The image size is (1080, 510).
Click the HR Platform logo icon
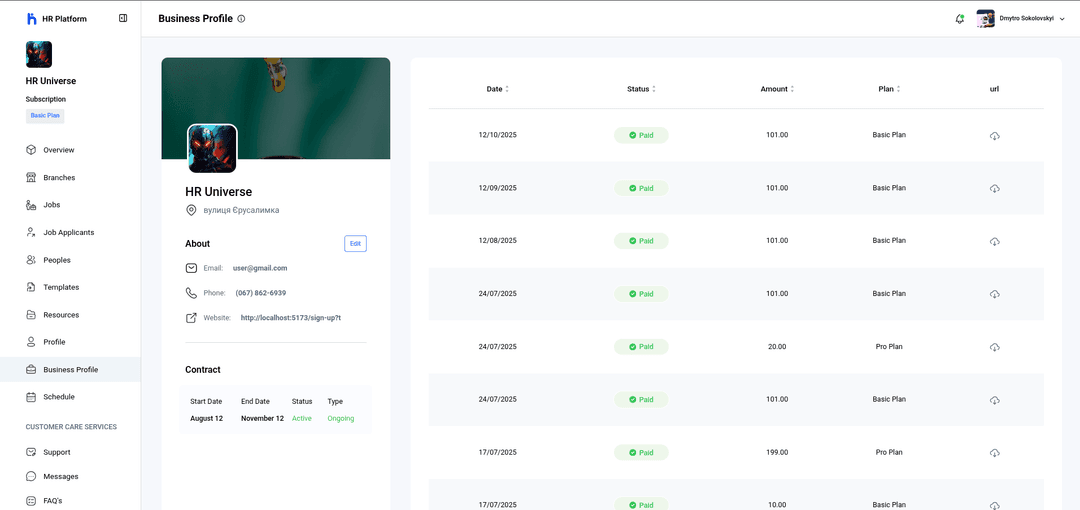click(32, 18)
